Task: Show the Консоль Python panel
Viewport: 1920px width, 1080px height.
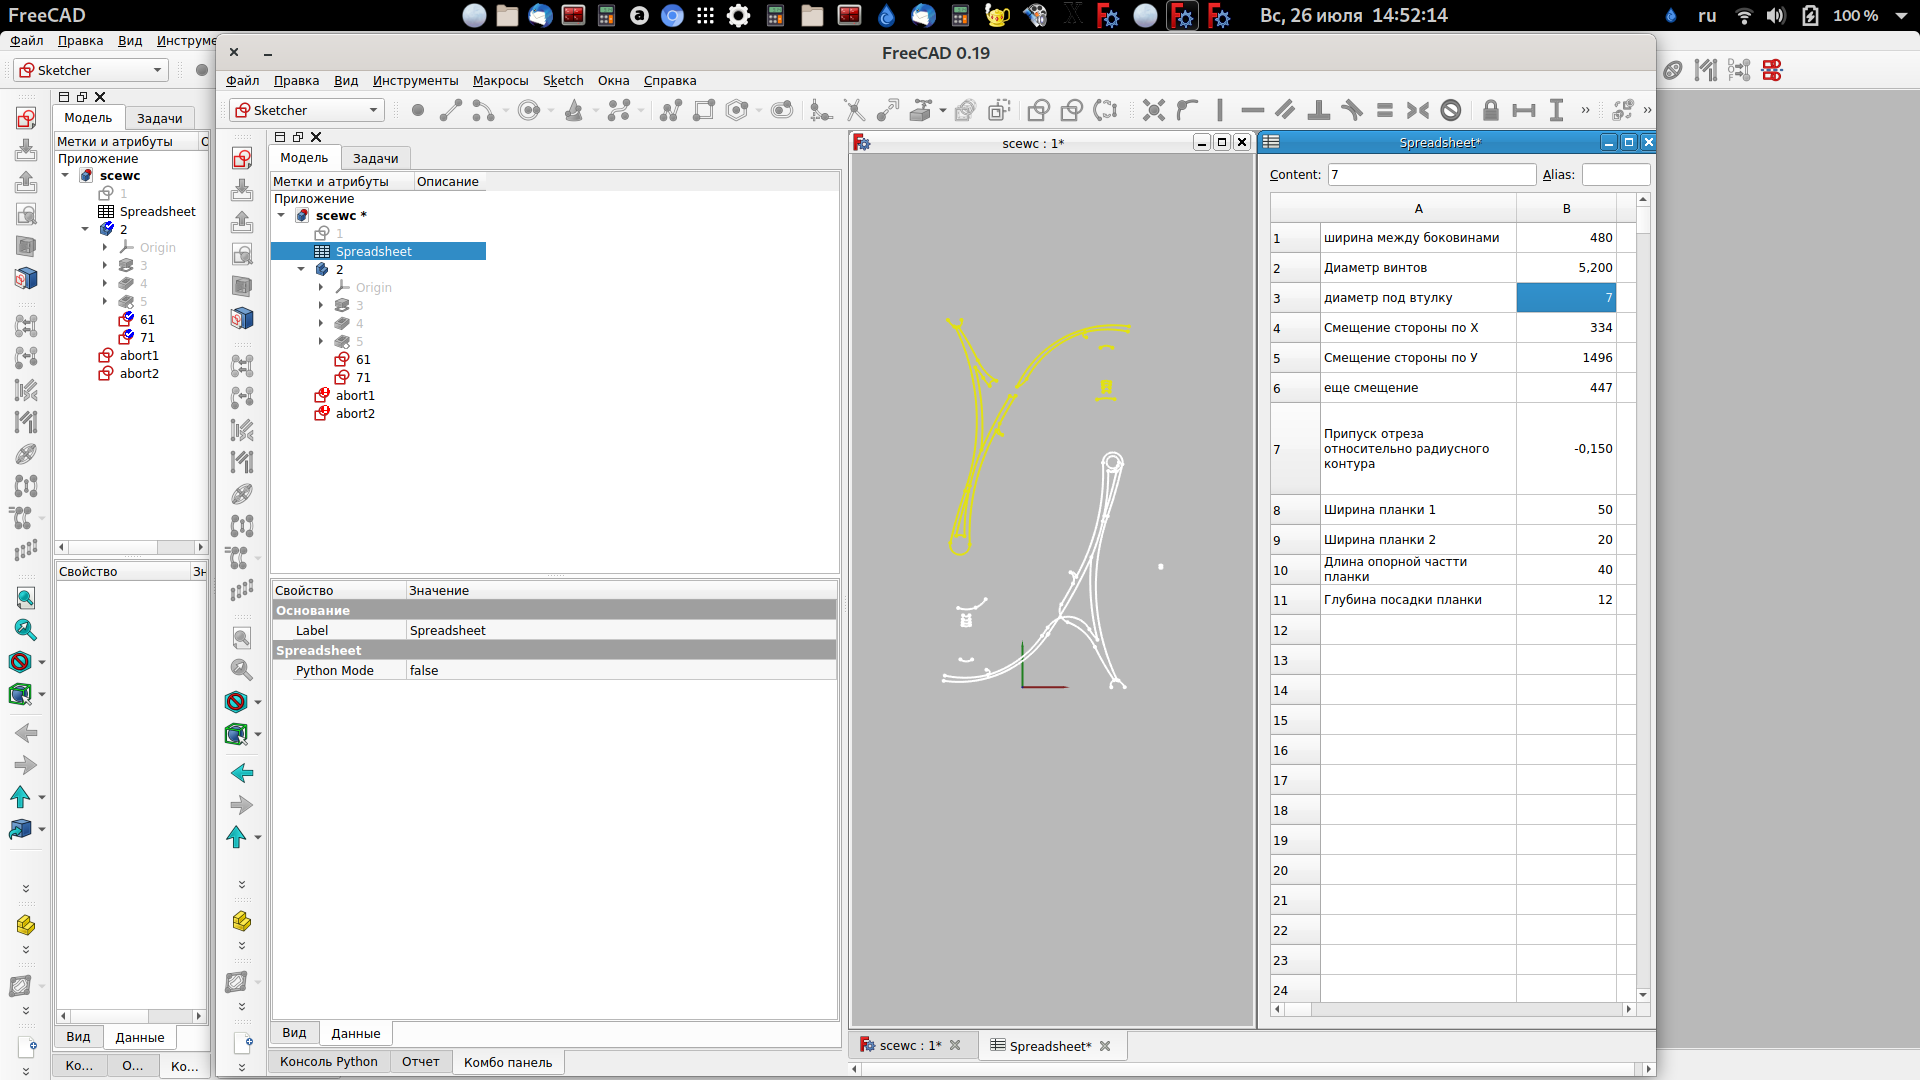Action: 327,1062
